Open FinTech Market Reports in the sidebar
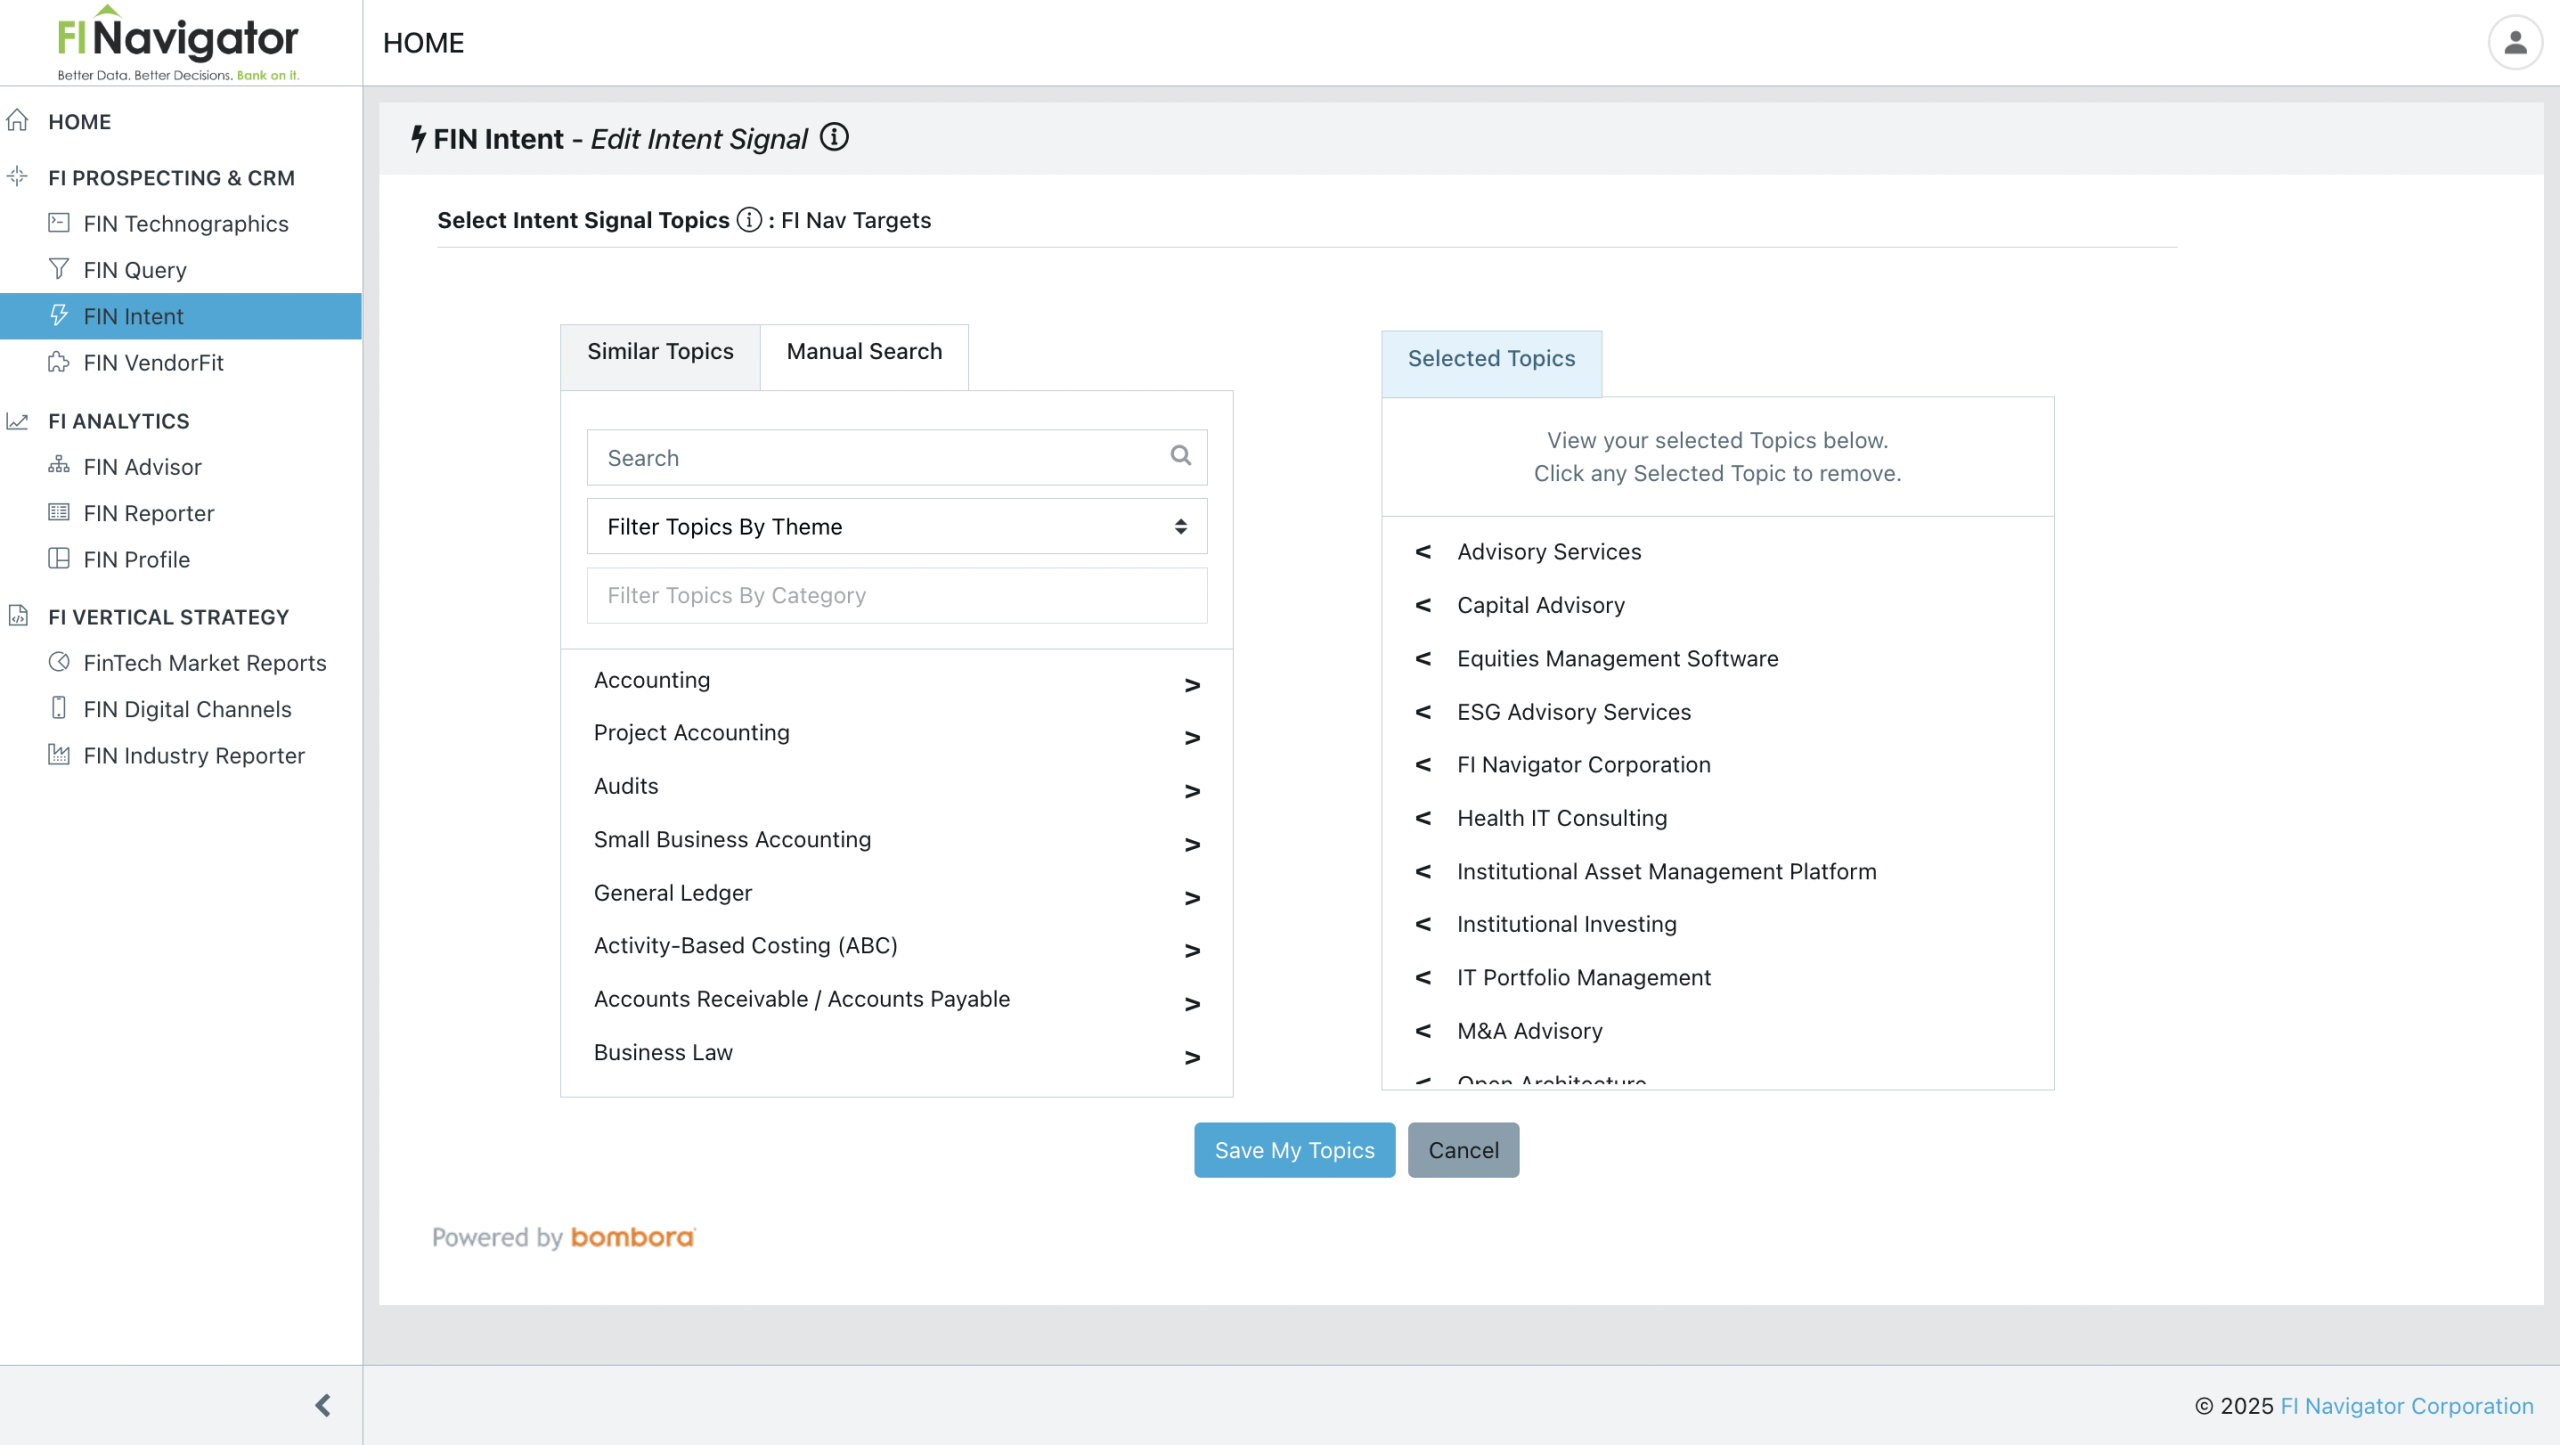The width and height of the screenshot is (2560, 1445). [205, 663]
